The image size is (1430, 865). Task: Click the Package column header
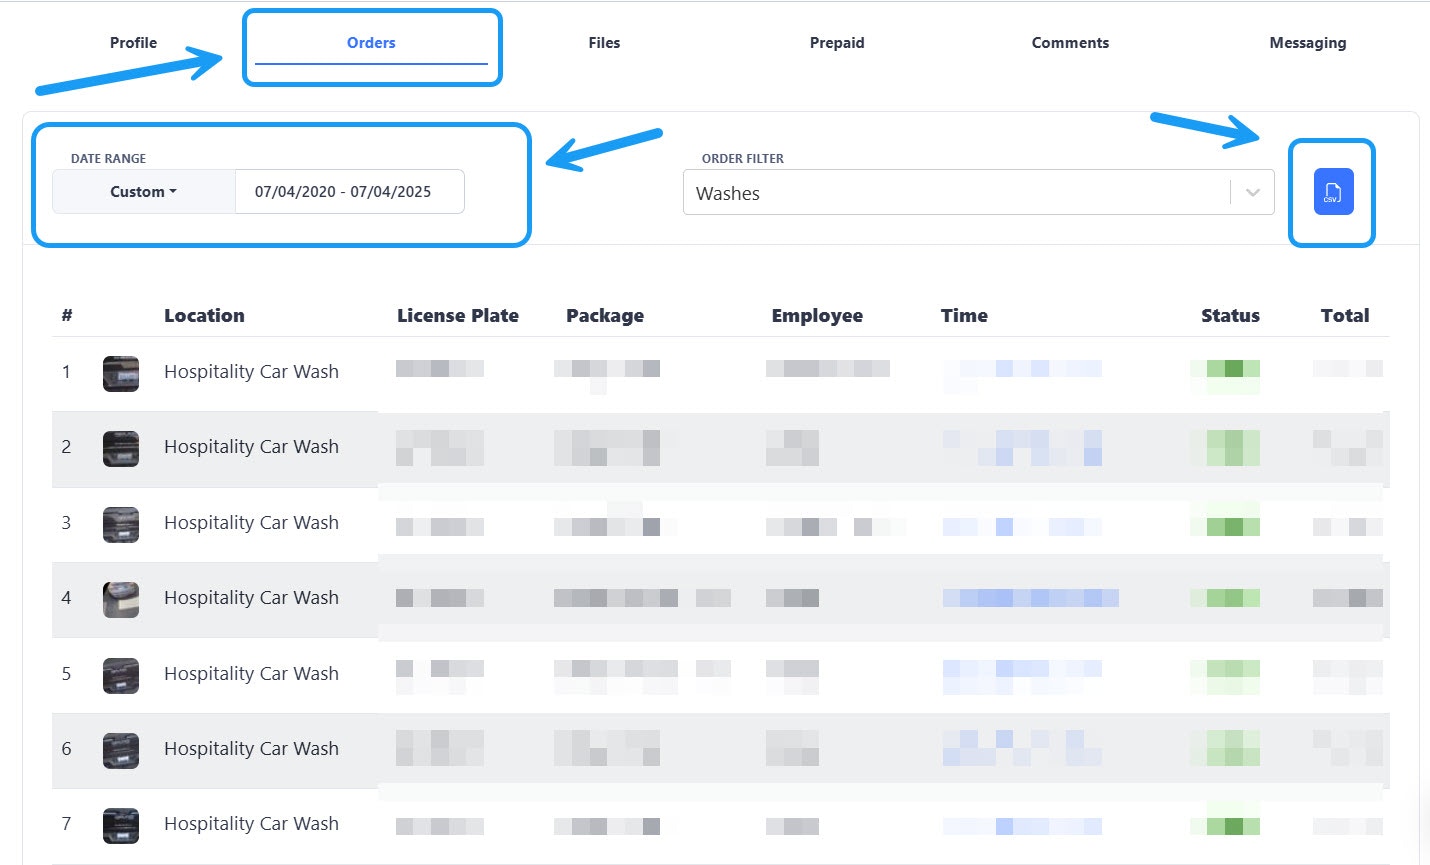pos(605,316)
